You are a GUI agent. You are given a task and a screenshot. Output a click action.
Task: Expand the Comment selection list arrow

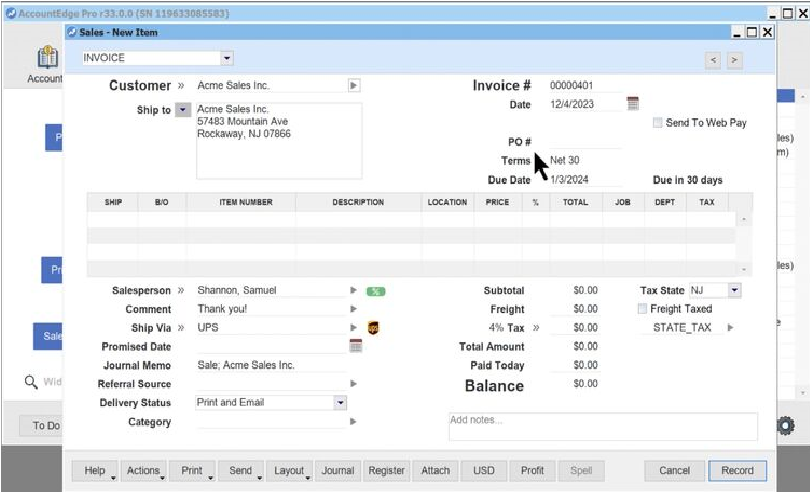(x=353, y=309)
